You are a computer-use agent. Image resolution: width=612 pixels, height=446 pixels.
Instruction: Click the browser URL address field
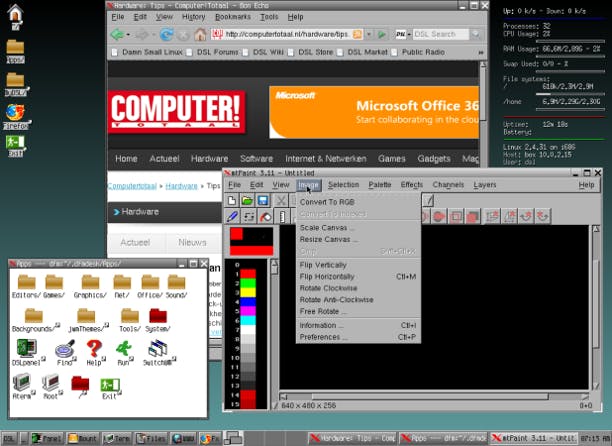point(287,34)
